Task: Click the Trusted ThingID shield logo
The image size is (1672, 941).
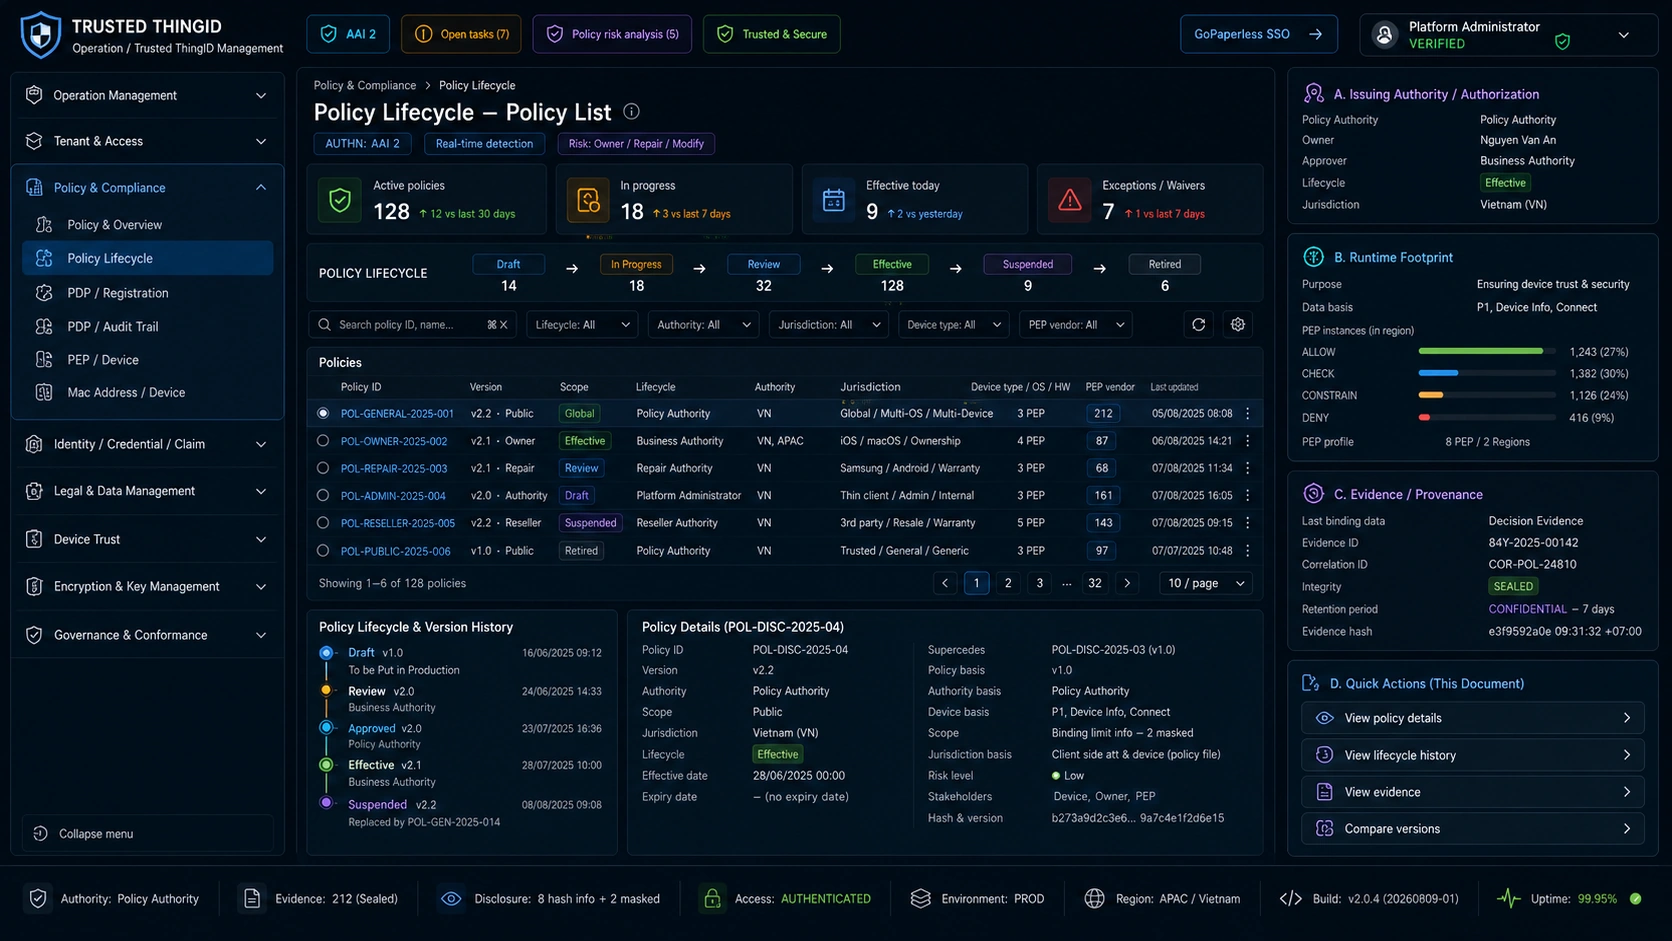Action: point(41,35)
